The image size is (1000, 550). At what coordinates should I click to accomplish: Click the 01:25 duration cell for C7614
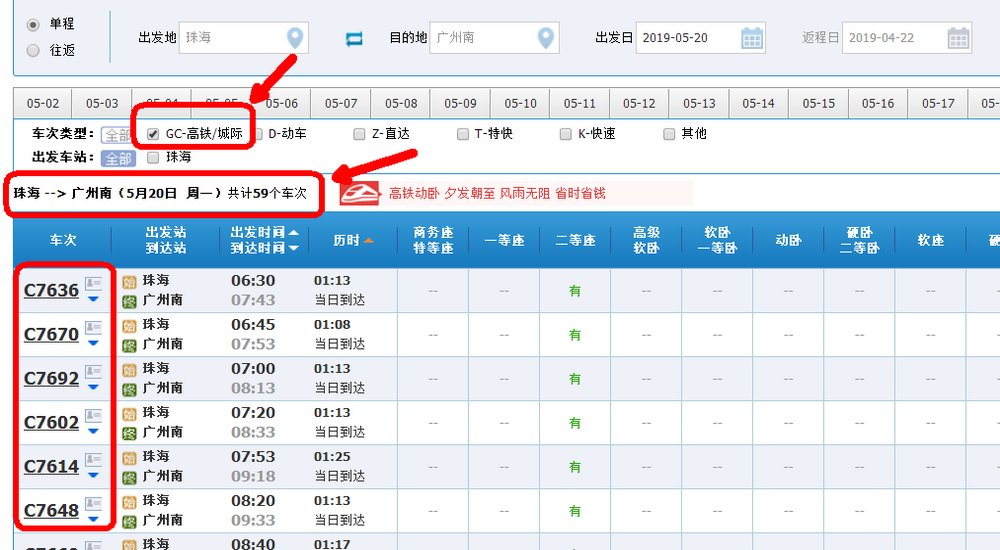[332, 457]
